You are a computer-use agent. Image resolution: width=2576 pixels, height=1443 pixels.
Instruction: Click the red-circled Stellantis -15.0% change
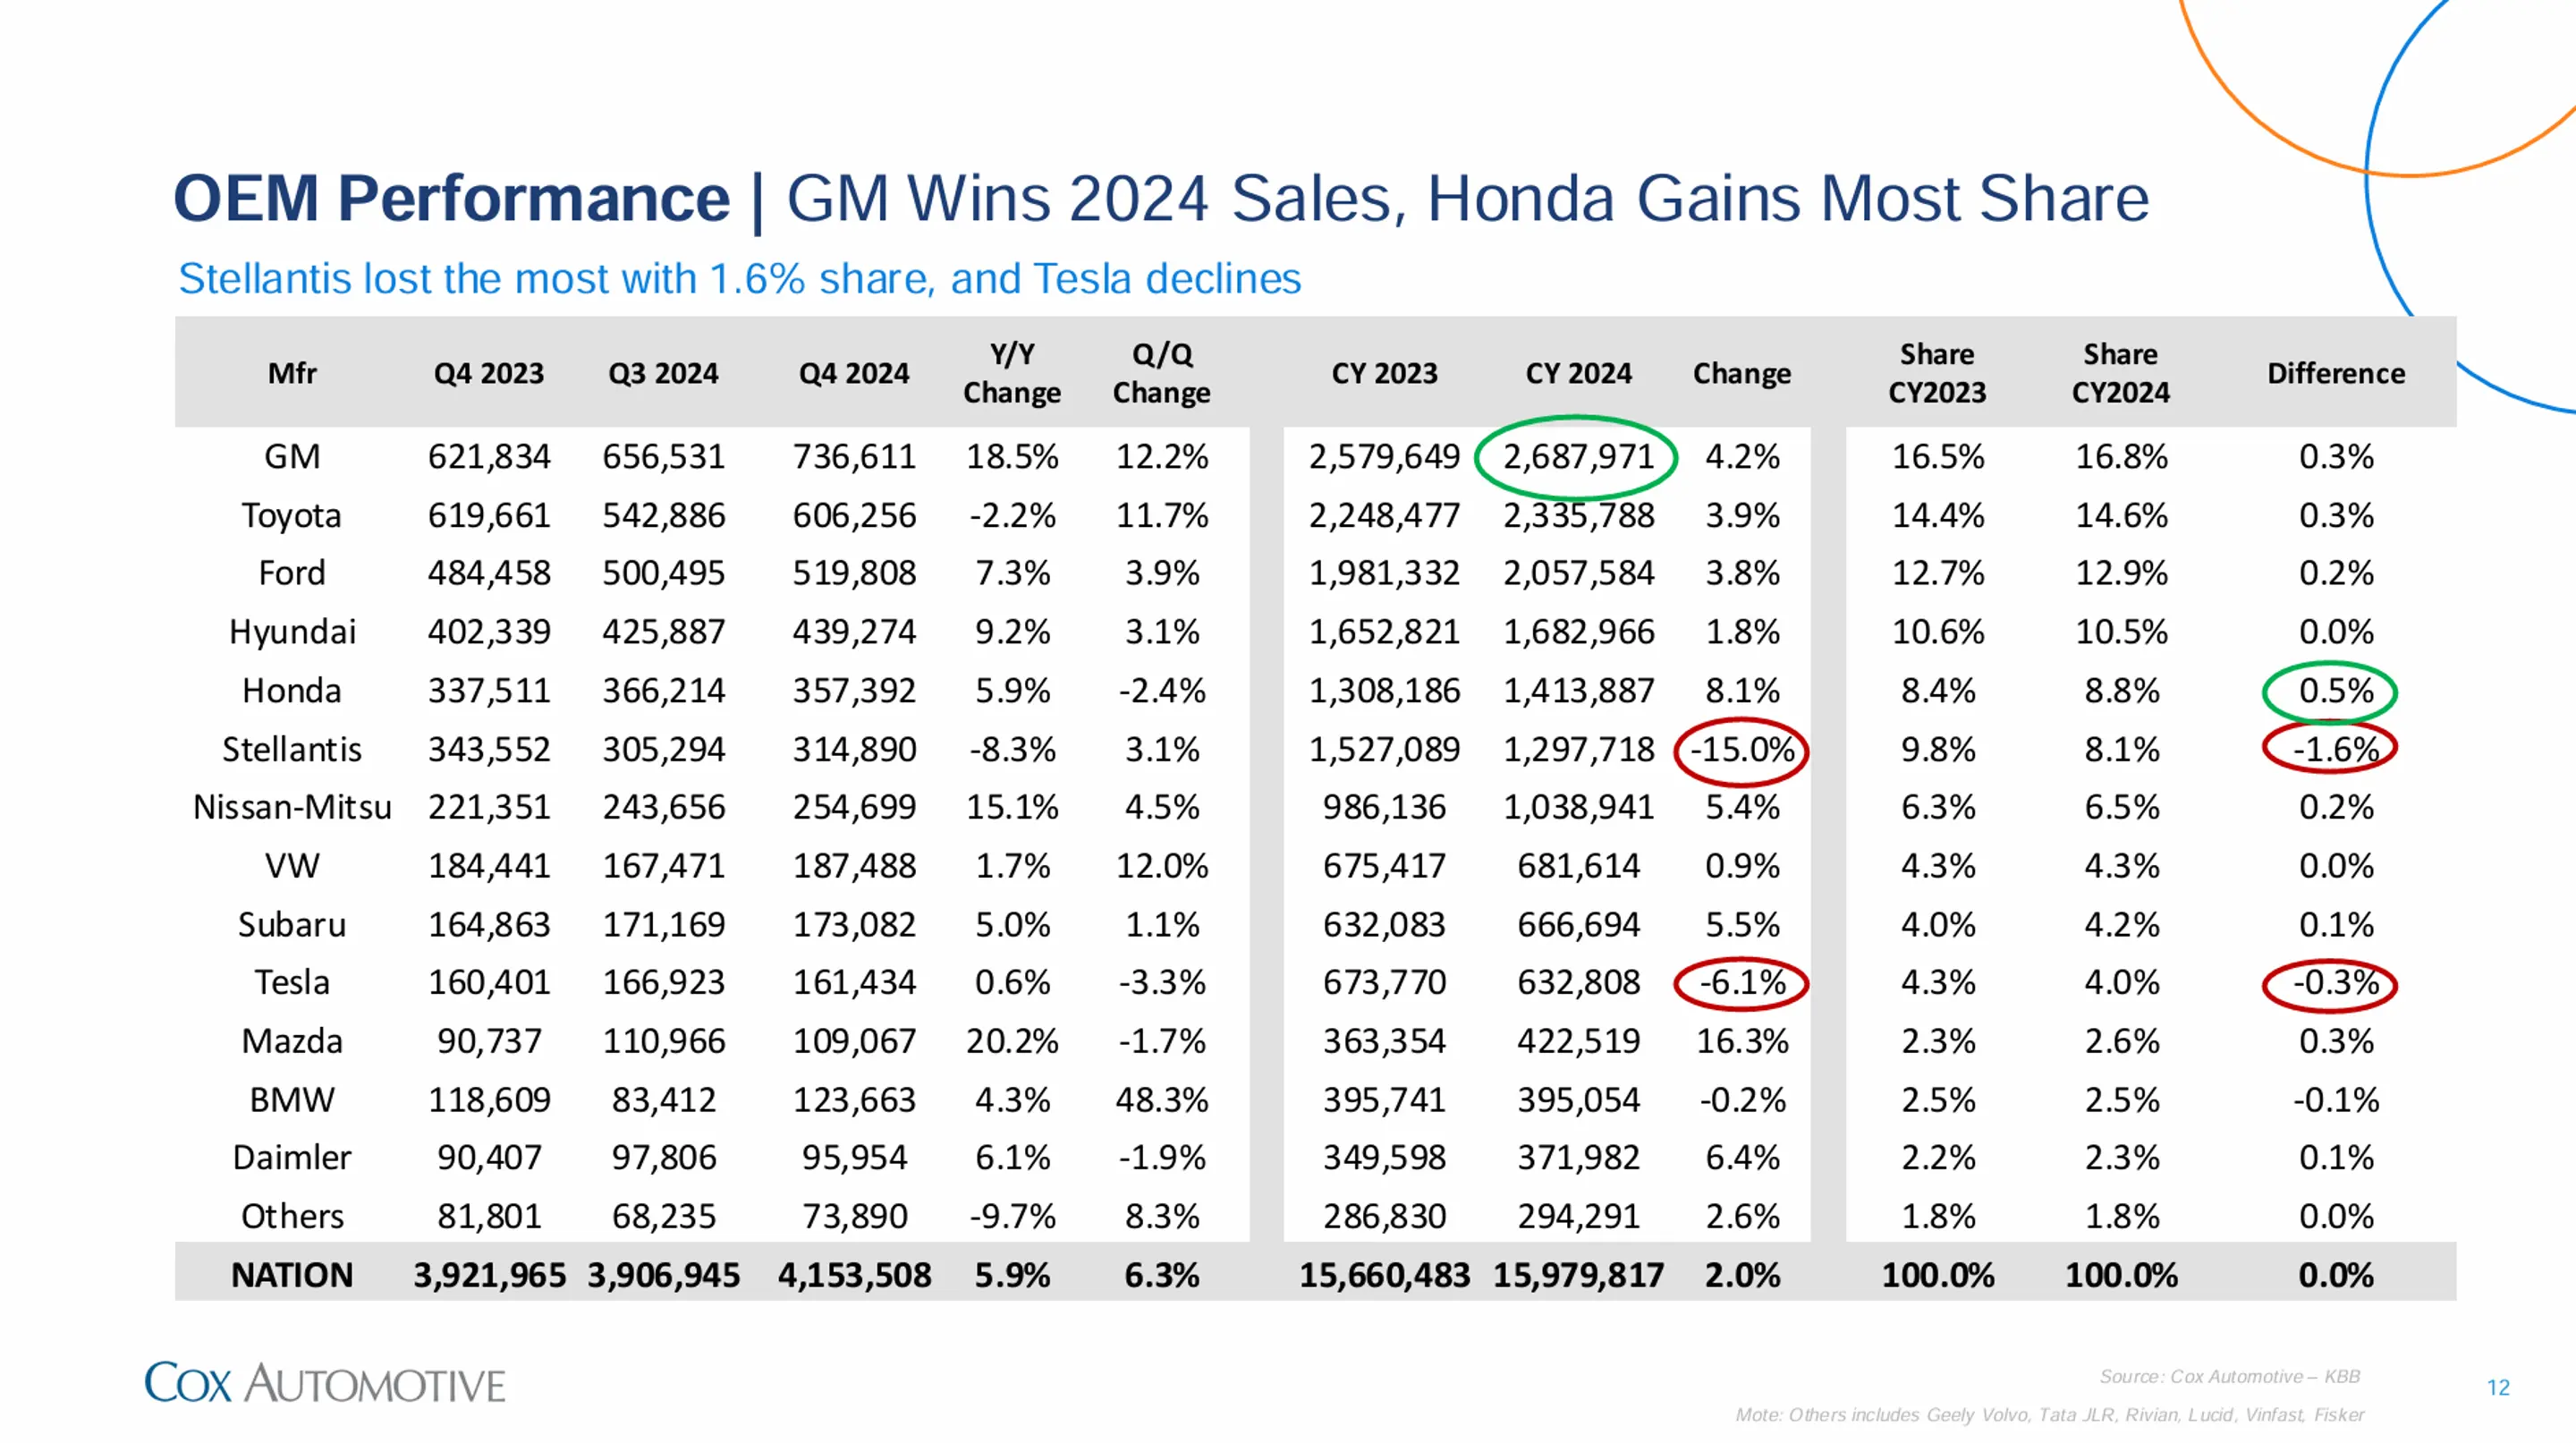pyautogui.click(x=1741, y=749)
